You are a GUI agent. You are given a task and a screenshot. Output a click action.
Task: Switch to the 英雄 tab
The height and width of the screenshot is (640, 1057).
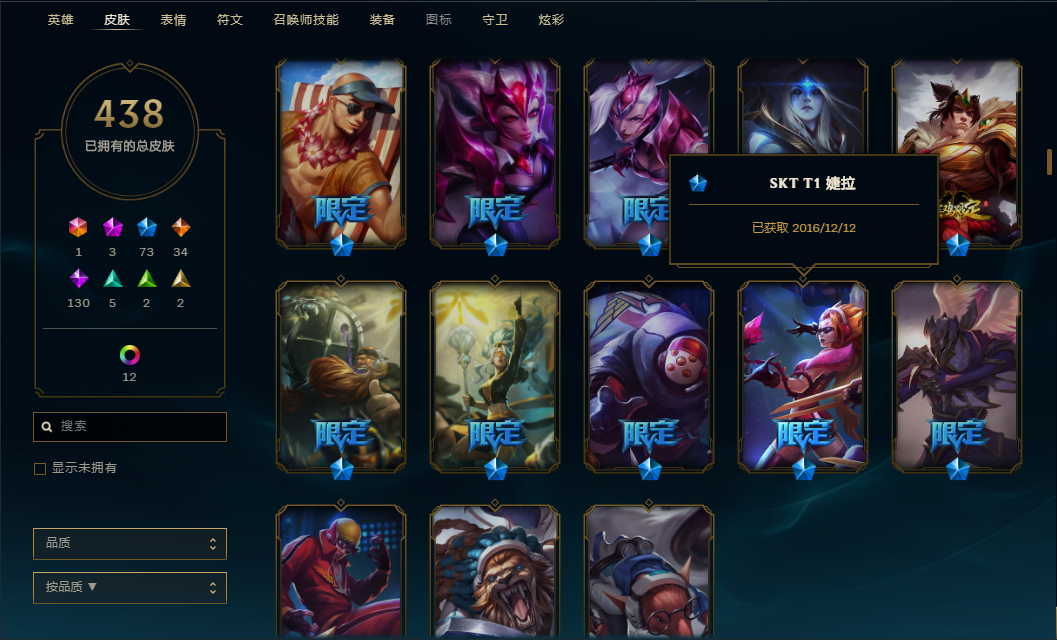pos(60,20)
